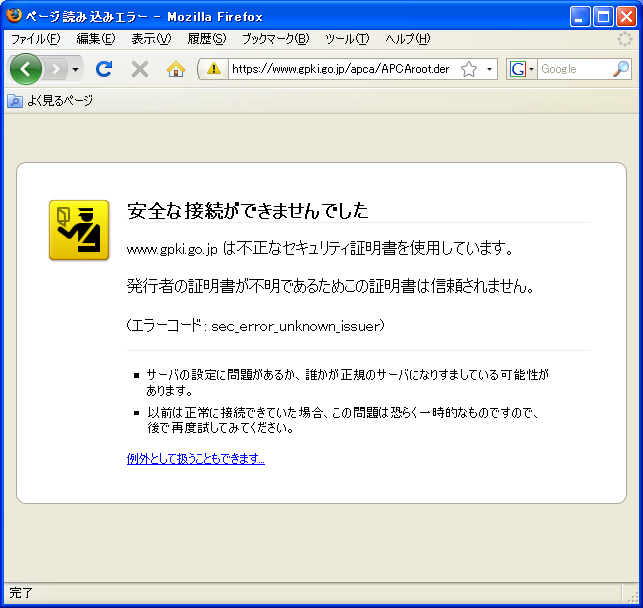
Task: Bookmark this page with the star icon
Action: tap(469, 69)
